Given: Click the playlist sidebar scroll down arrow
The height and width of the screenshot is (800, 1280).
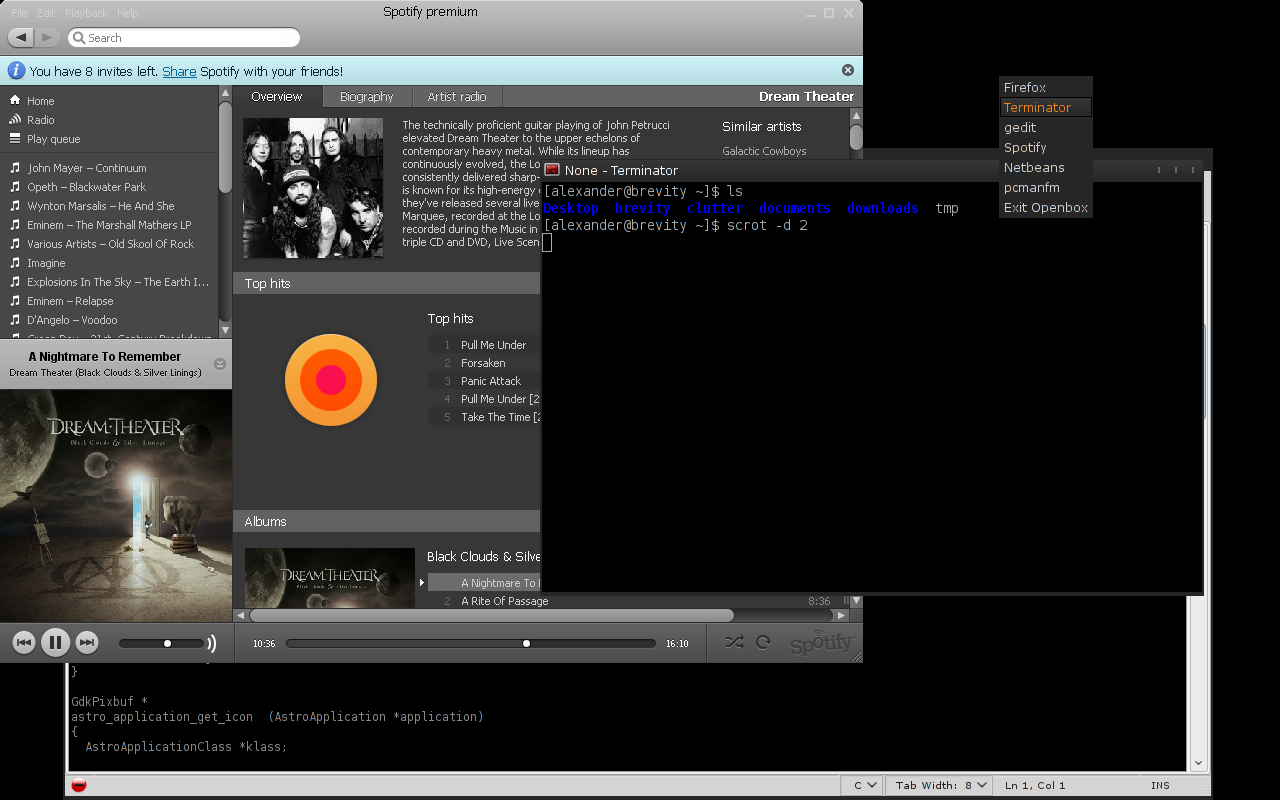Looking at the screenshot, I should [225, 330].
